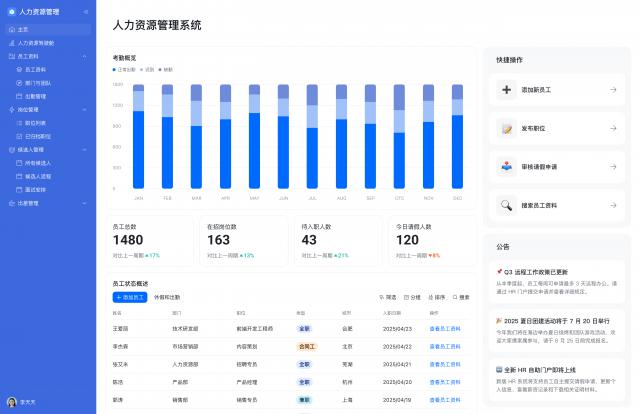Click the 添加新员工 plus icon
This screenshot has width=640, height=414.
(506, 90)
